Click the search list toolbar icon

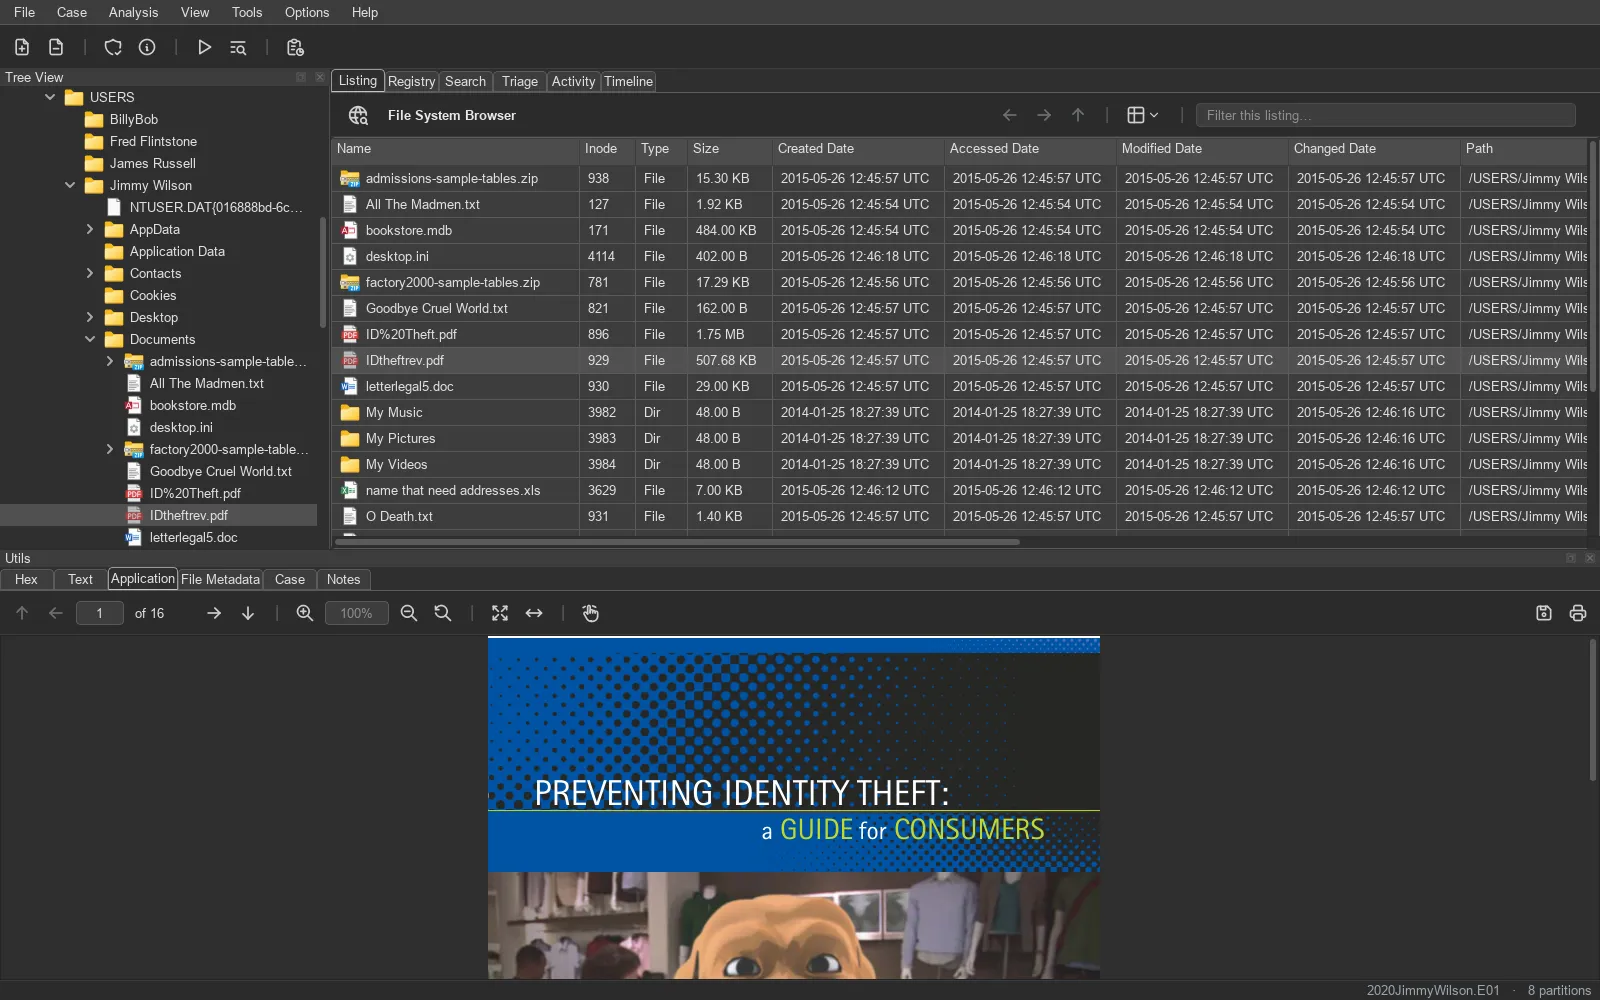click(x=238, y=47)
